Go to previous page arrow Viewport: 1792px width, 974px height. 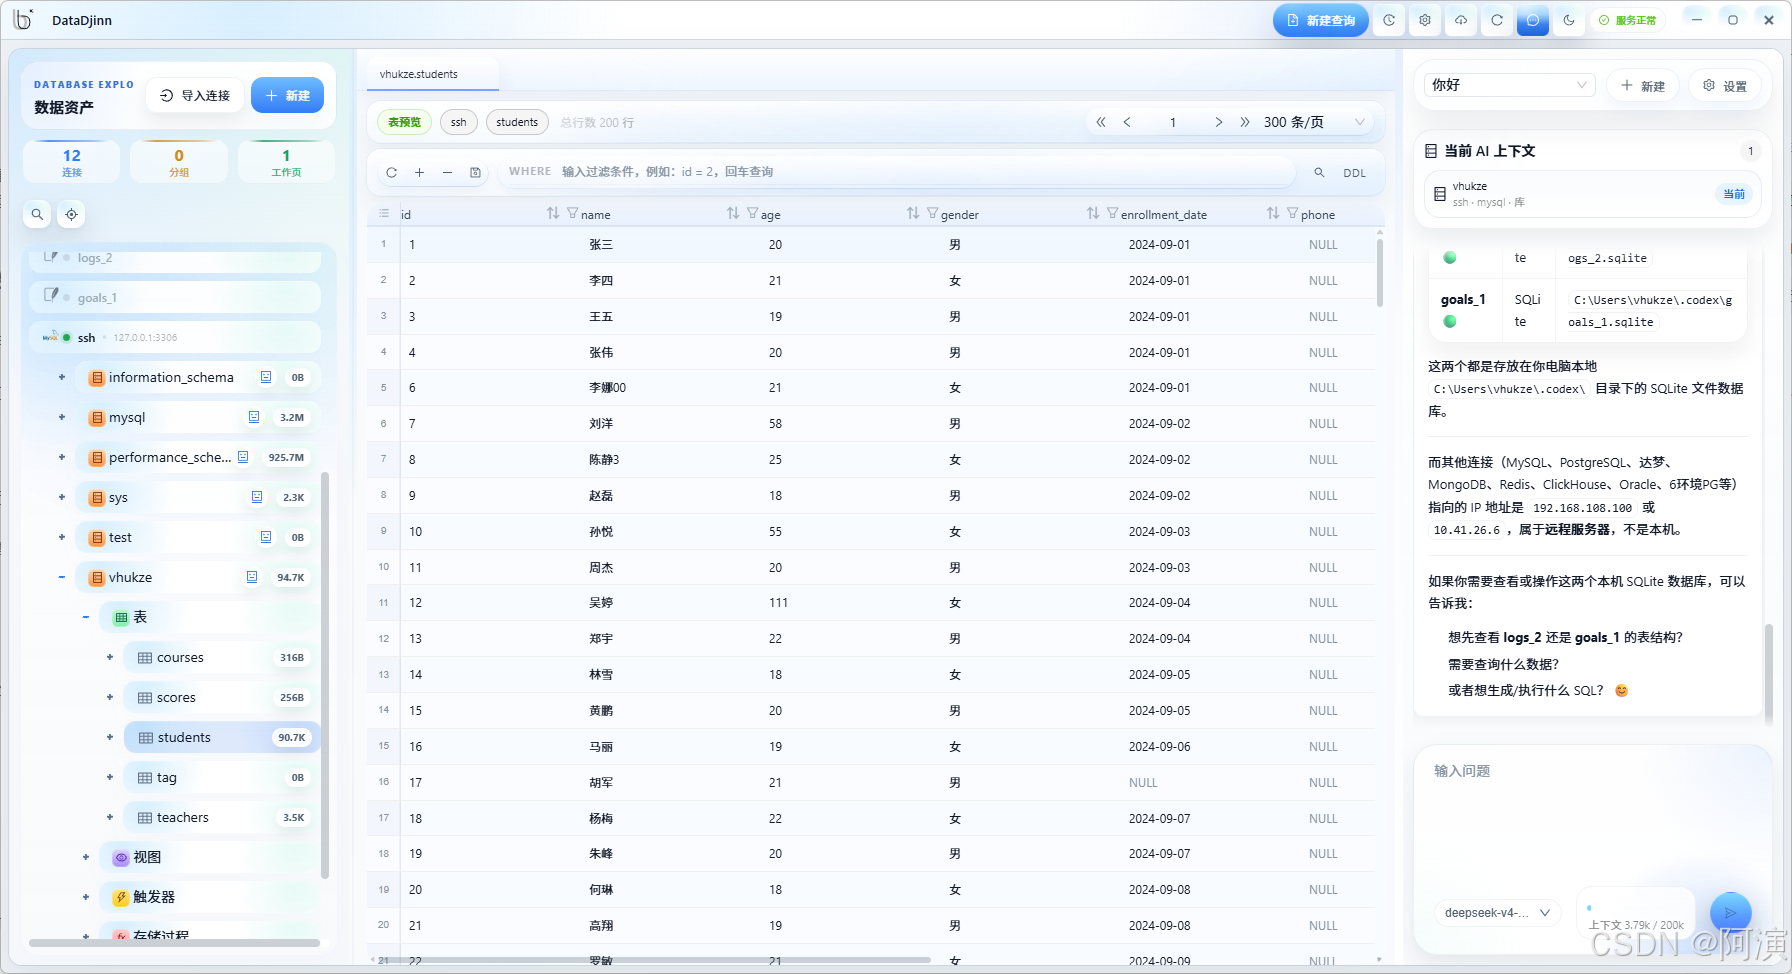(x=1127, y=122)
